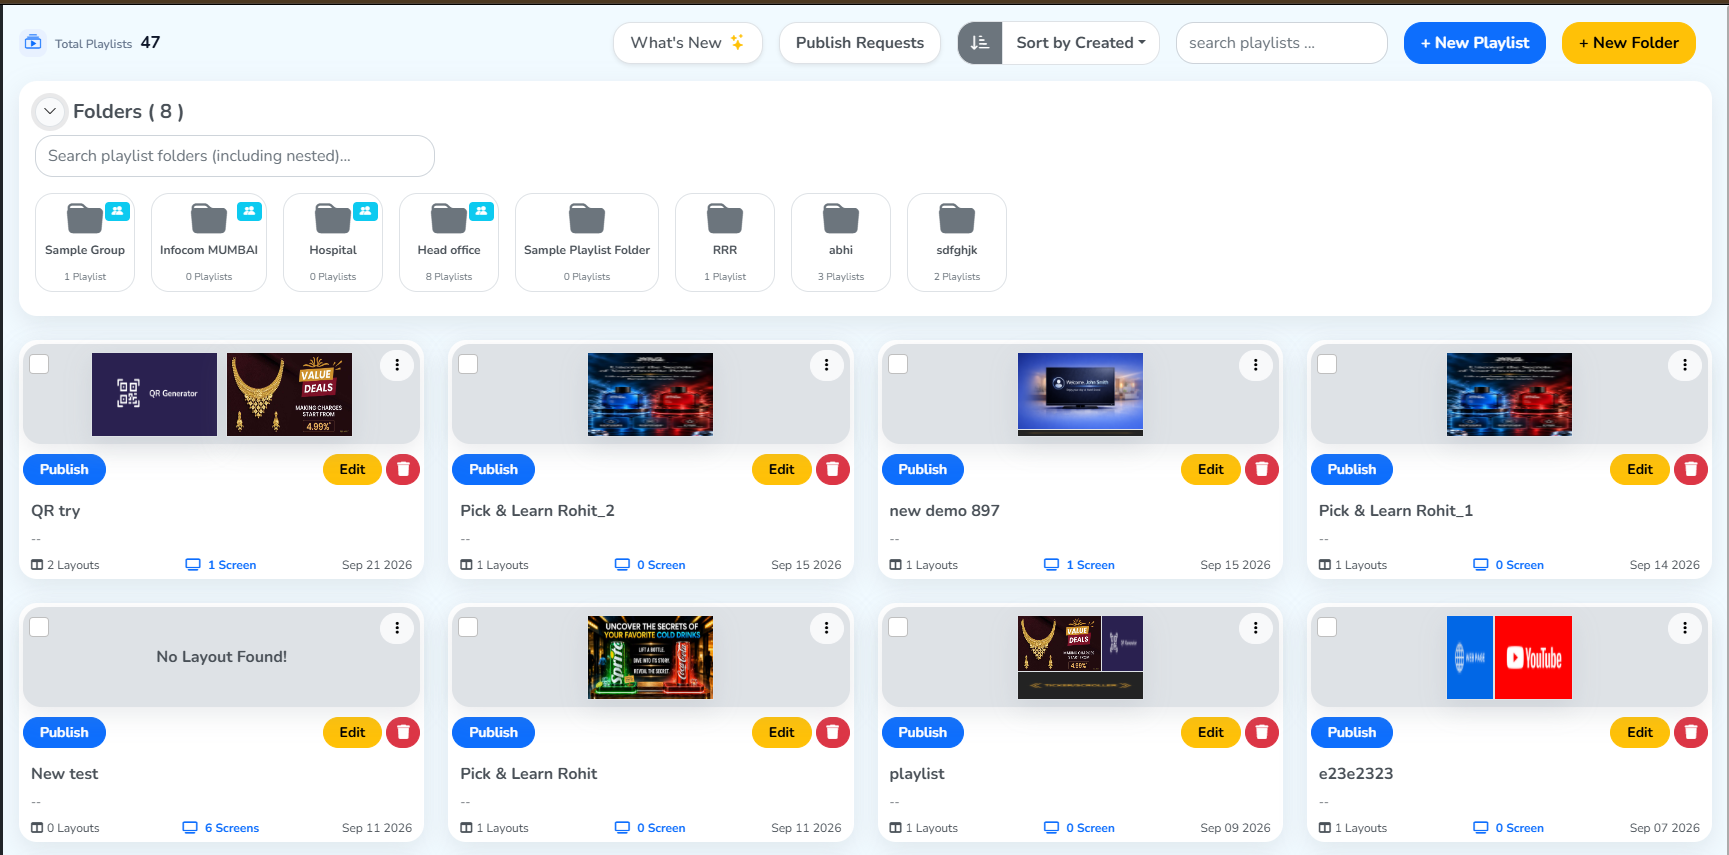This screenshot has width=1729, height=855.
Task: Click trash icon for e23e2323 playlist
Action: [x=1691, y=732]
